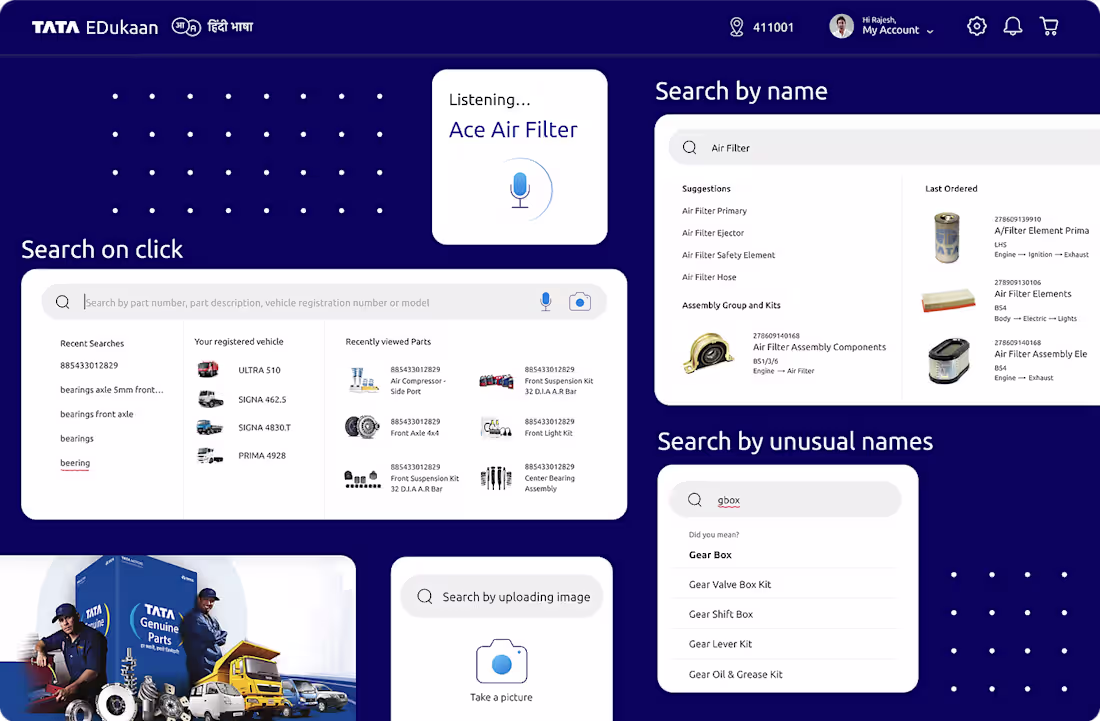Click magnifier icon in gbox search

(x=695, y=499)
